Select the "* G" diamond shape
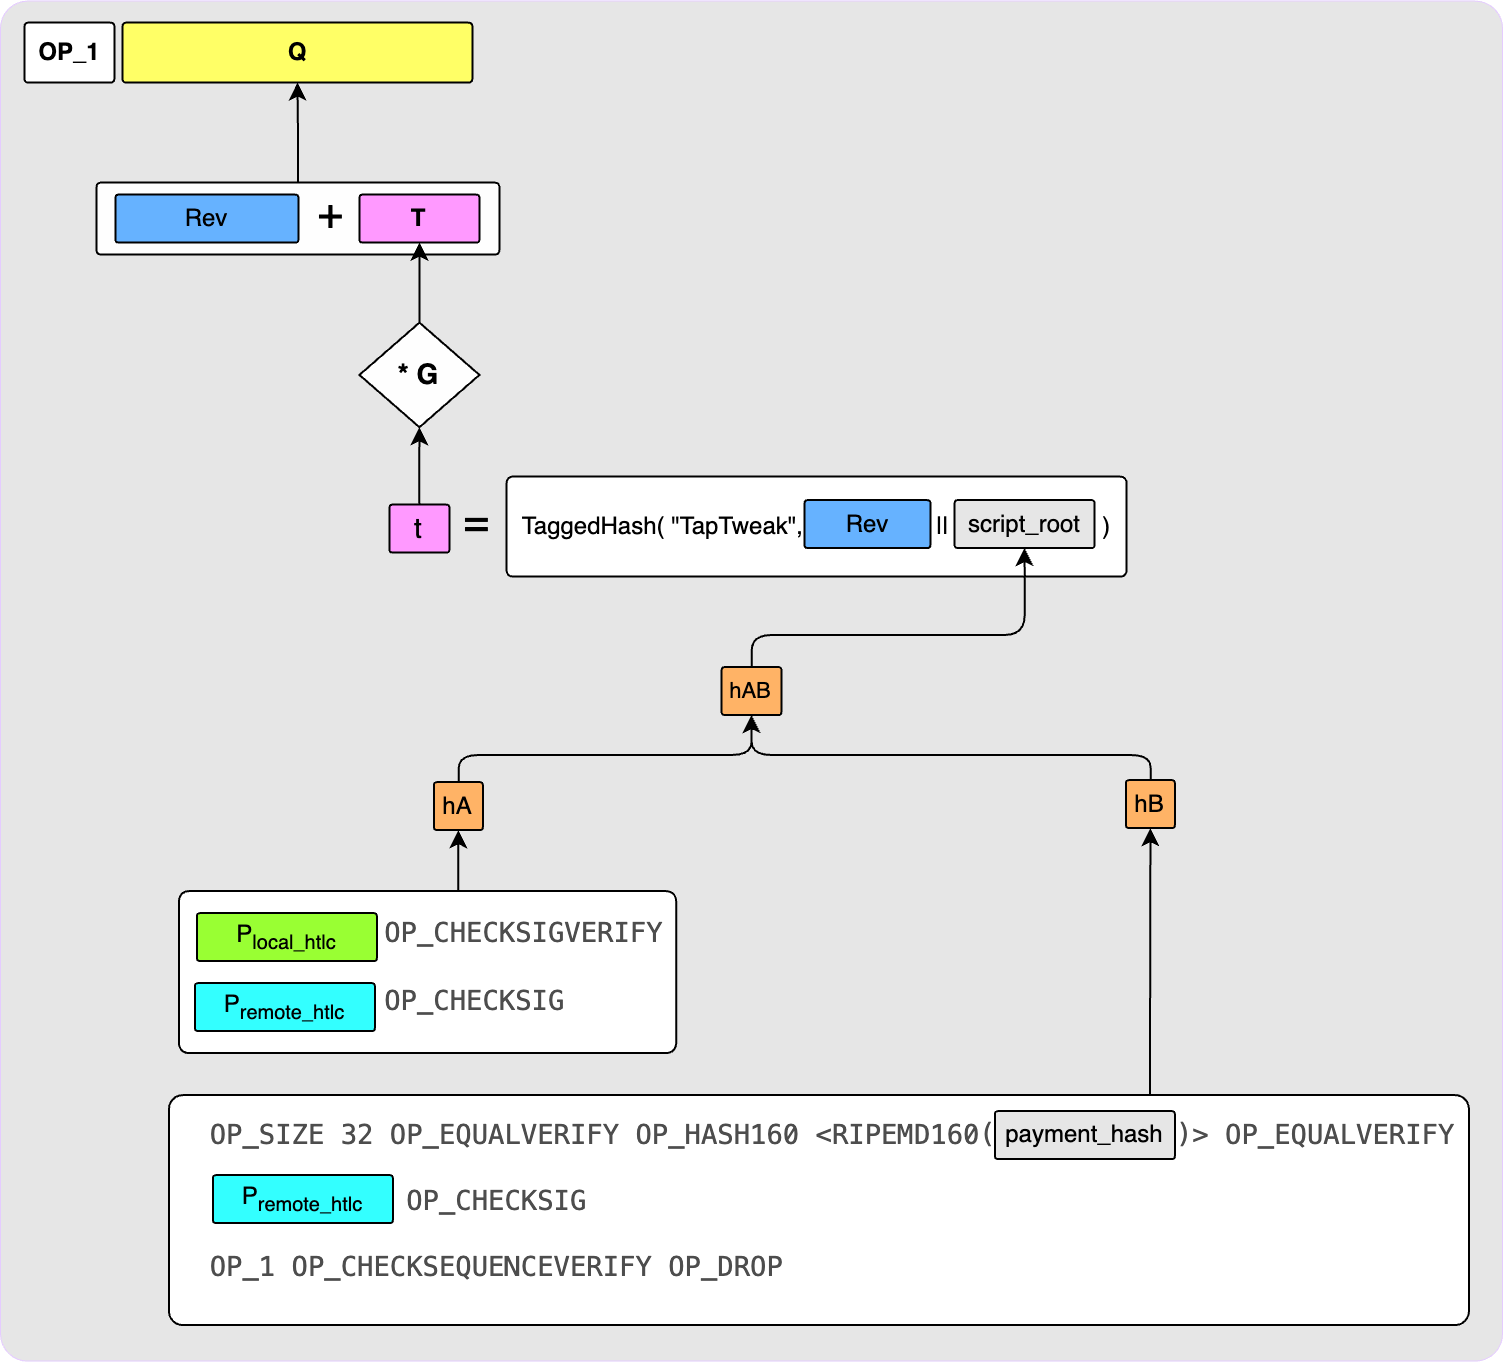Screen dimensions: 1504x1366 tap(419, 375)
